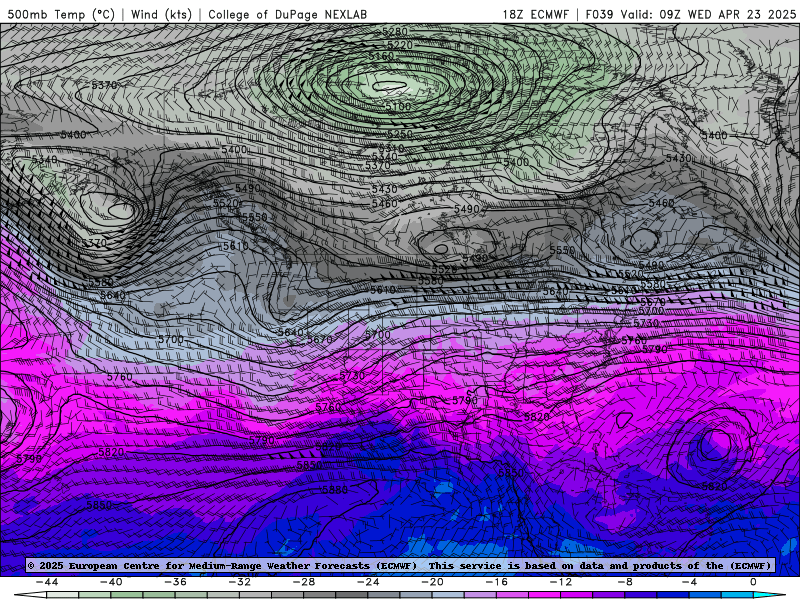
Task: Click the 5310 height contour label
Action: 391,148
